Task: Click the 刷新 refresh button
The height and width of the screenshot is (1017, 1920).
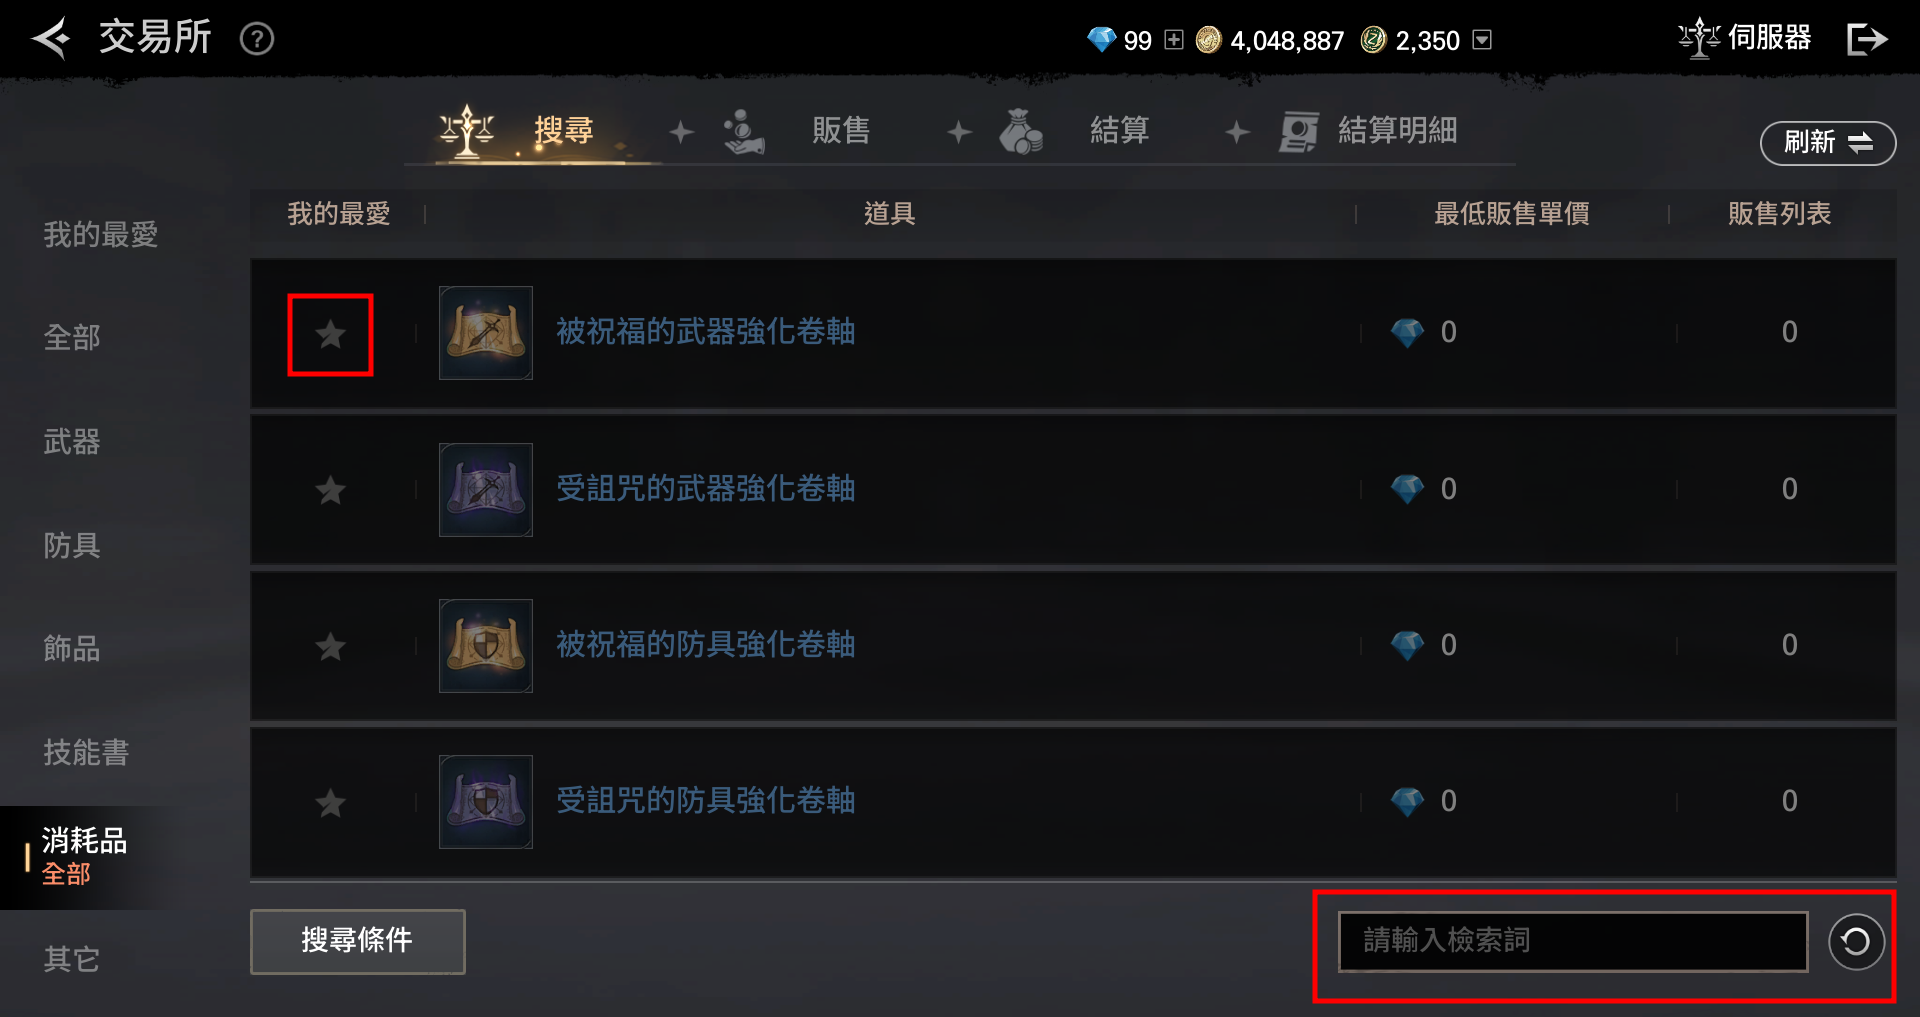Action: [1828, 143]
